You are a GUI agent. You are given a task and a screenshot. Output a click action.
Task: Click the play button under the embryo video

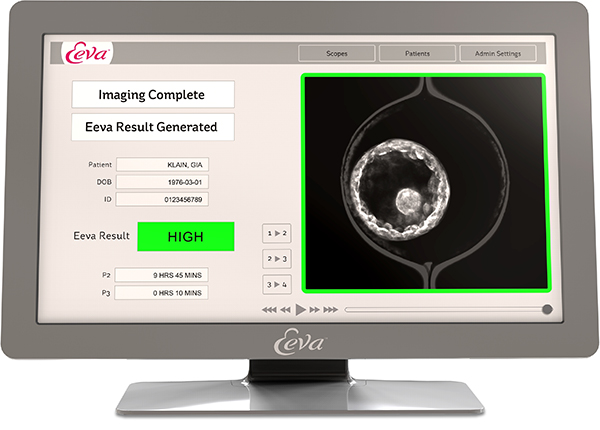(300, 310)
